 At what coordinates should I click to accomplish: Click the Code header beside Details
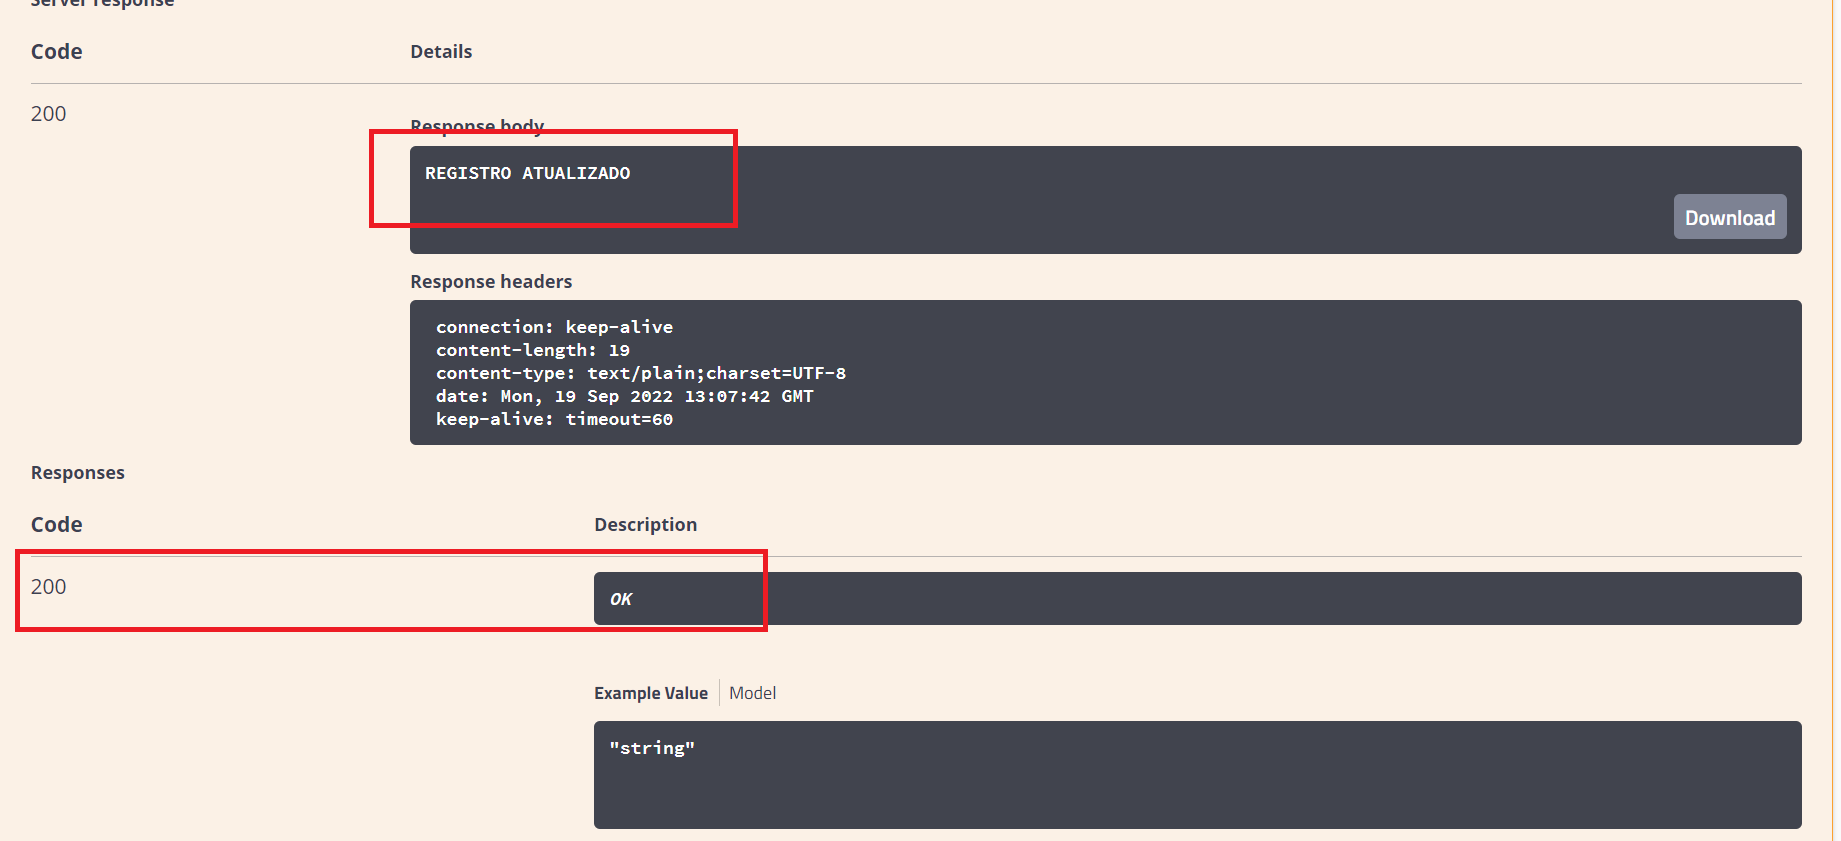57,52
